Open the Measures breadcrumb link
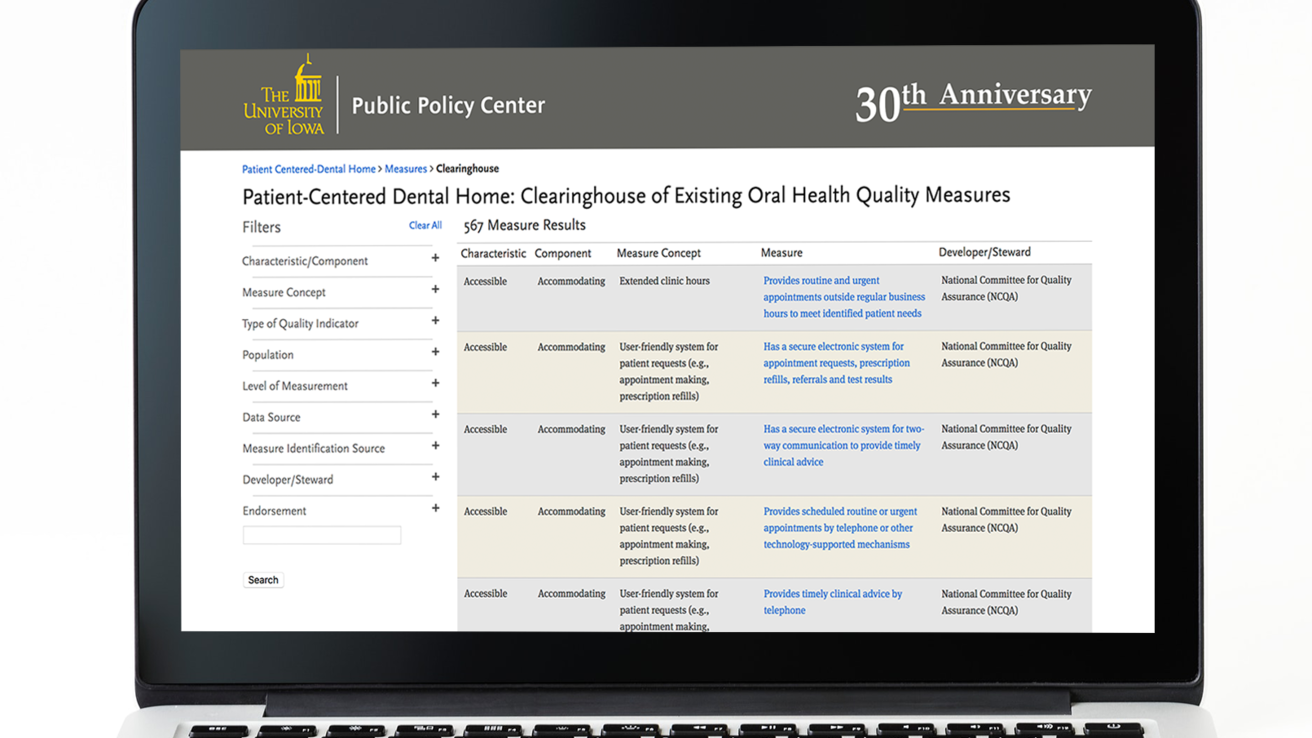 [405, 168]
